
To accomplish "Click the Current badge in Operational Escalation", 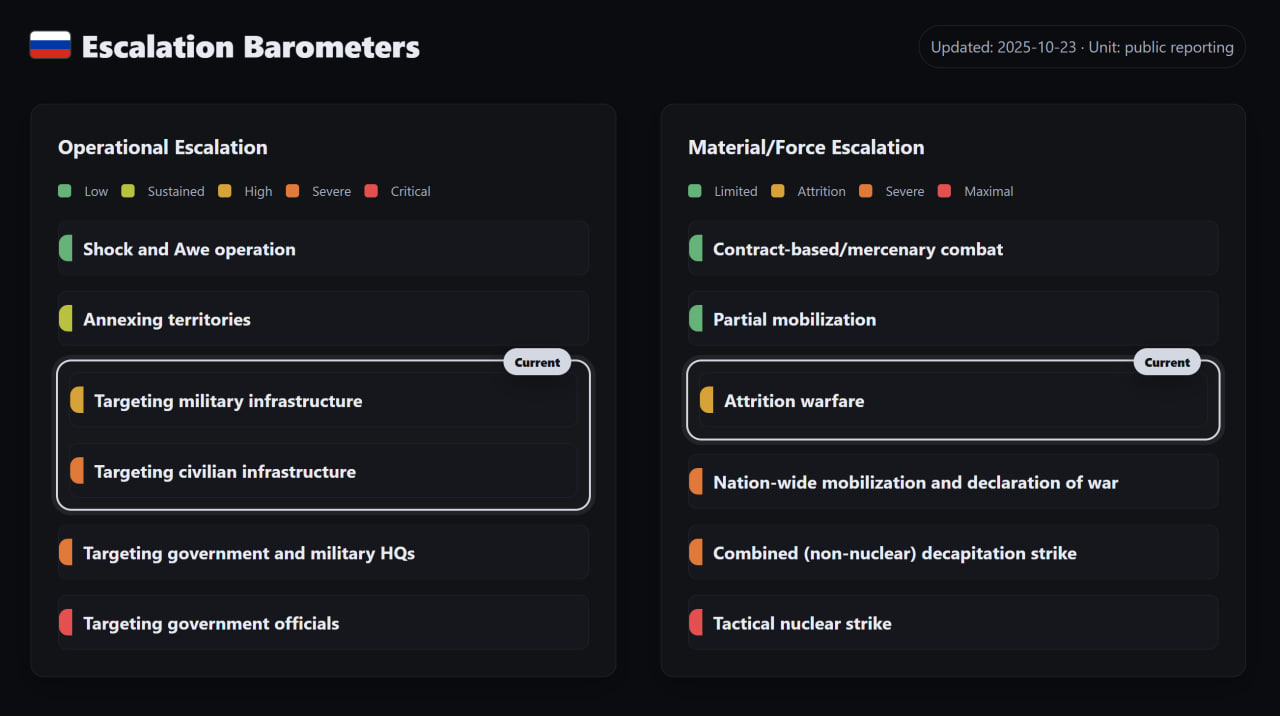I will pyautogui.click(x=537, y=362).
